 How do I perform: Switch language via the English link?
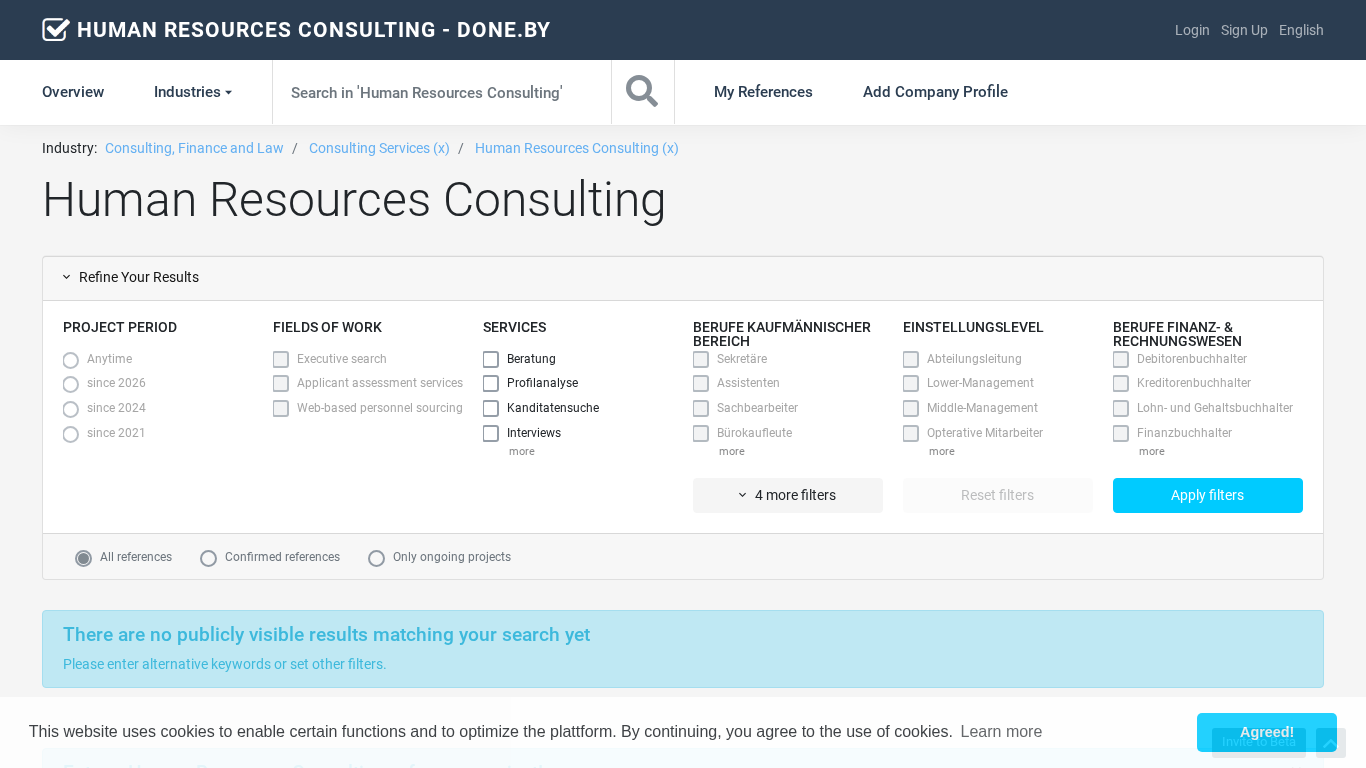pyautogui.click(x=1301, y=30)
